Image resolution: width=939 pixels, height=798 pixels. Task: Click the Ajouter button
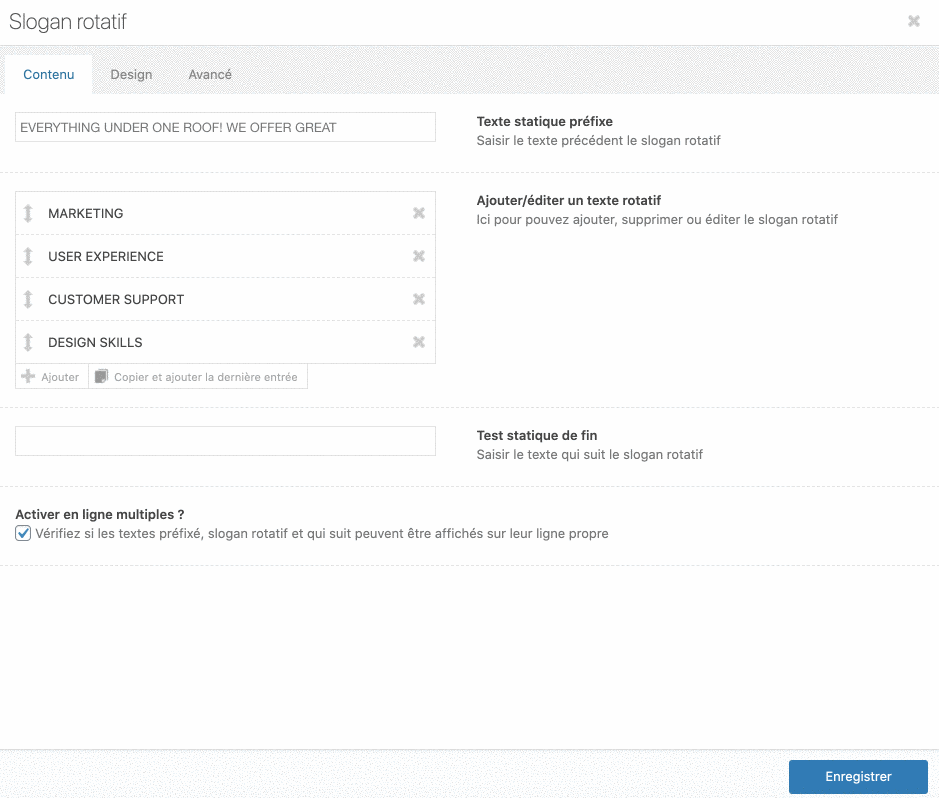pos(51,377)
